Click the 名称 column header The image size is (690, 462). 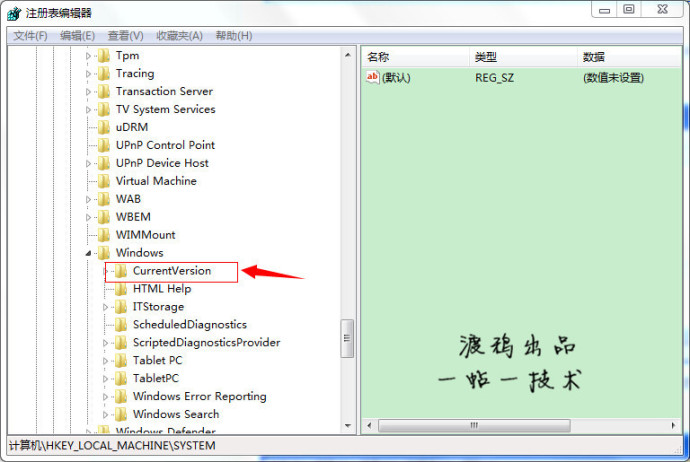tap(414, 57)
